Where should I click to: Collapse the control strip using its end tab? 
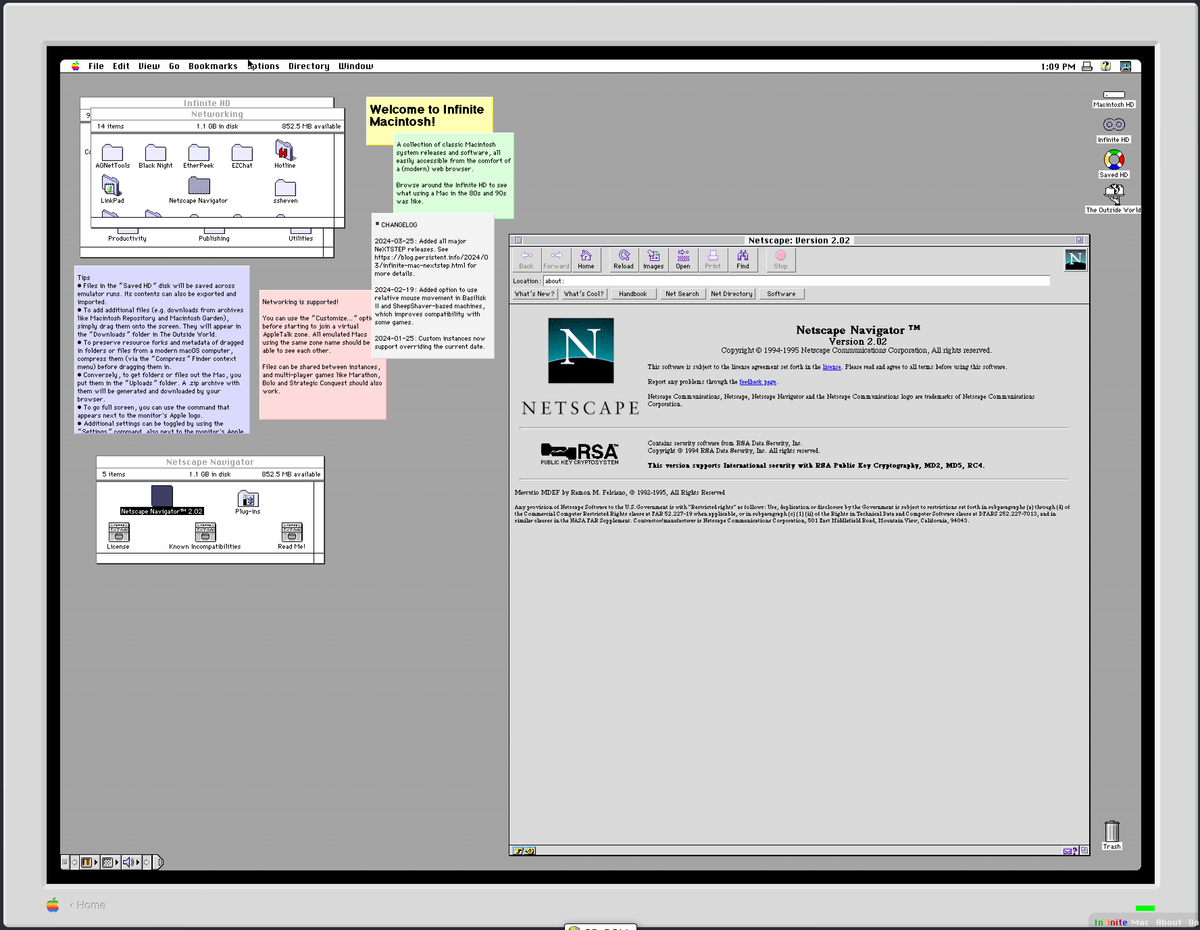point(159,862)
